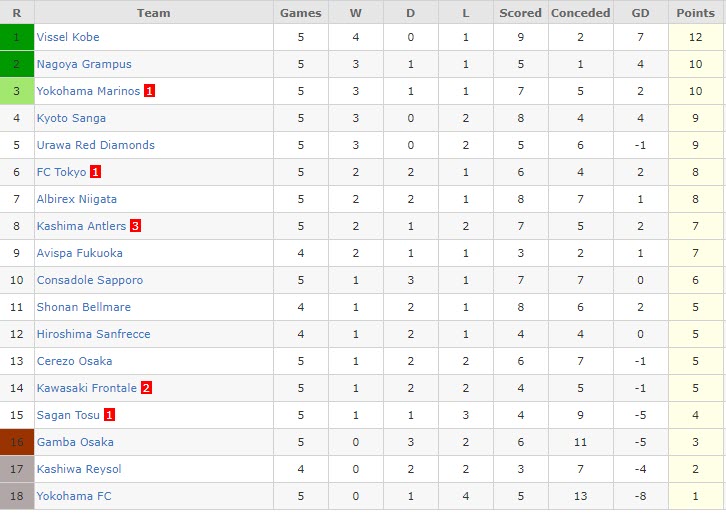Go to Kyoto Sanga team link
726x515 pixels.
[x=71, y=118]
